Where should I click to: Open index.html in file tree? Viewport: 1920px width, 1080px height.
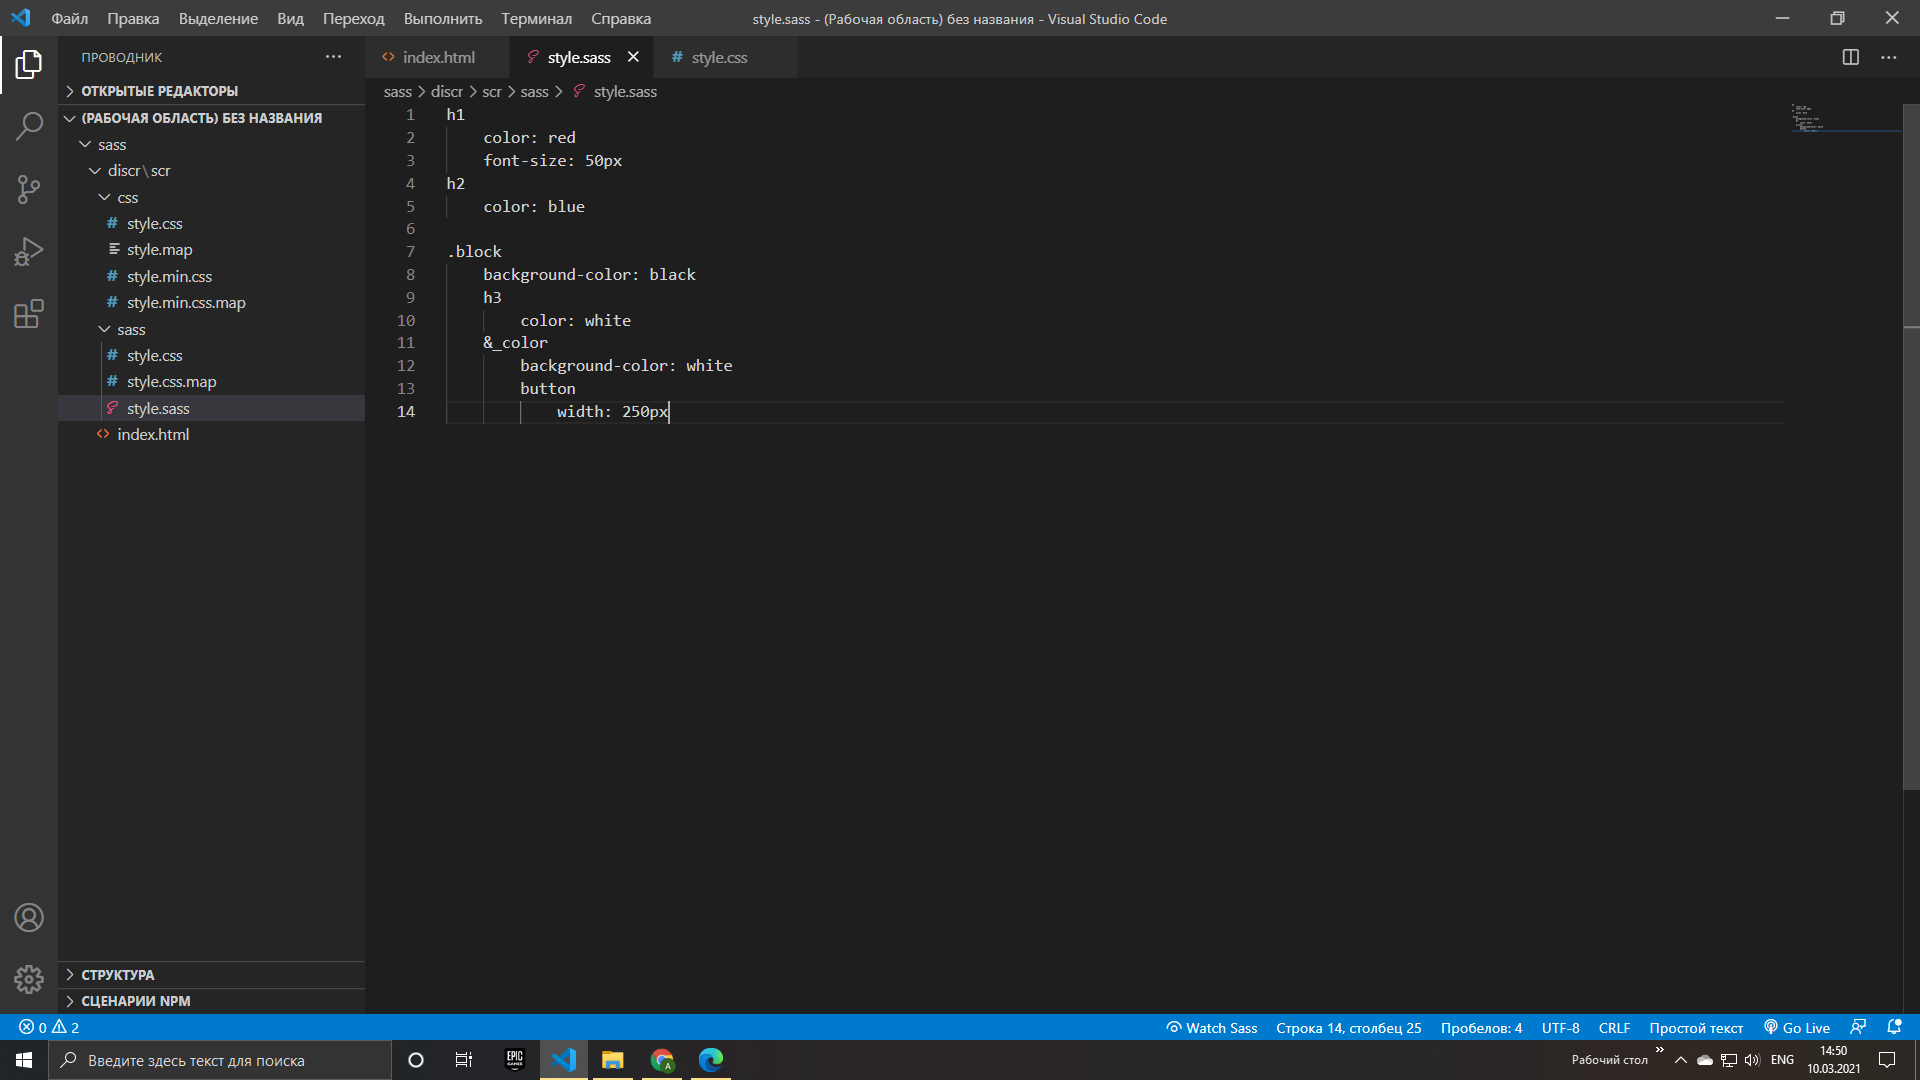(211, 435)
